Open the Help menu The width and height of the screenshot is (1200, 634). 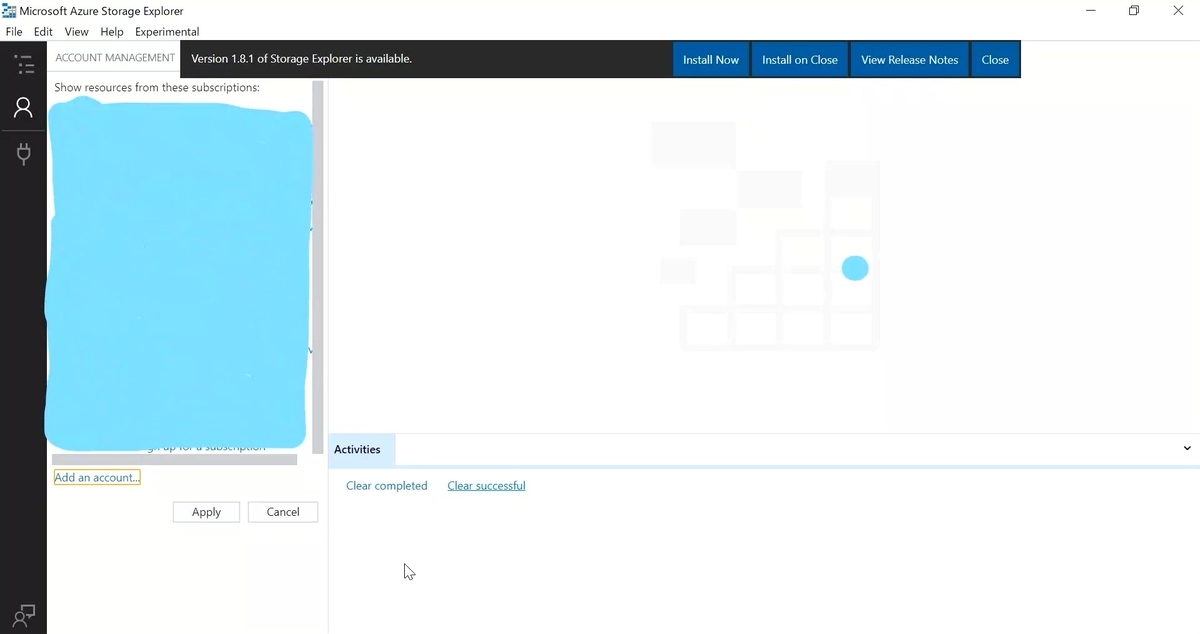tap(112, 32)
